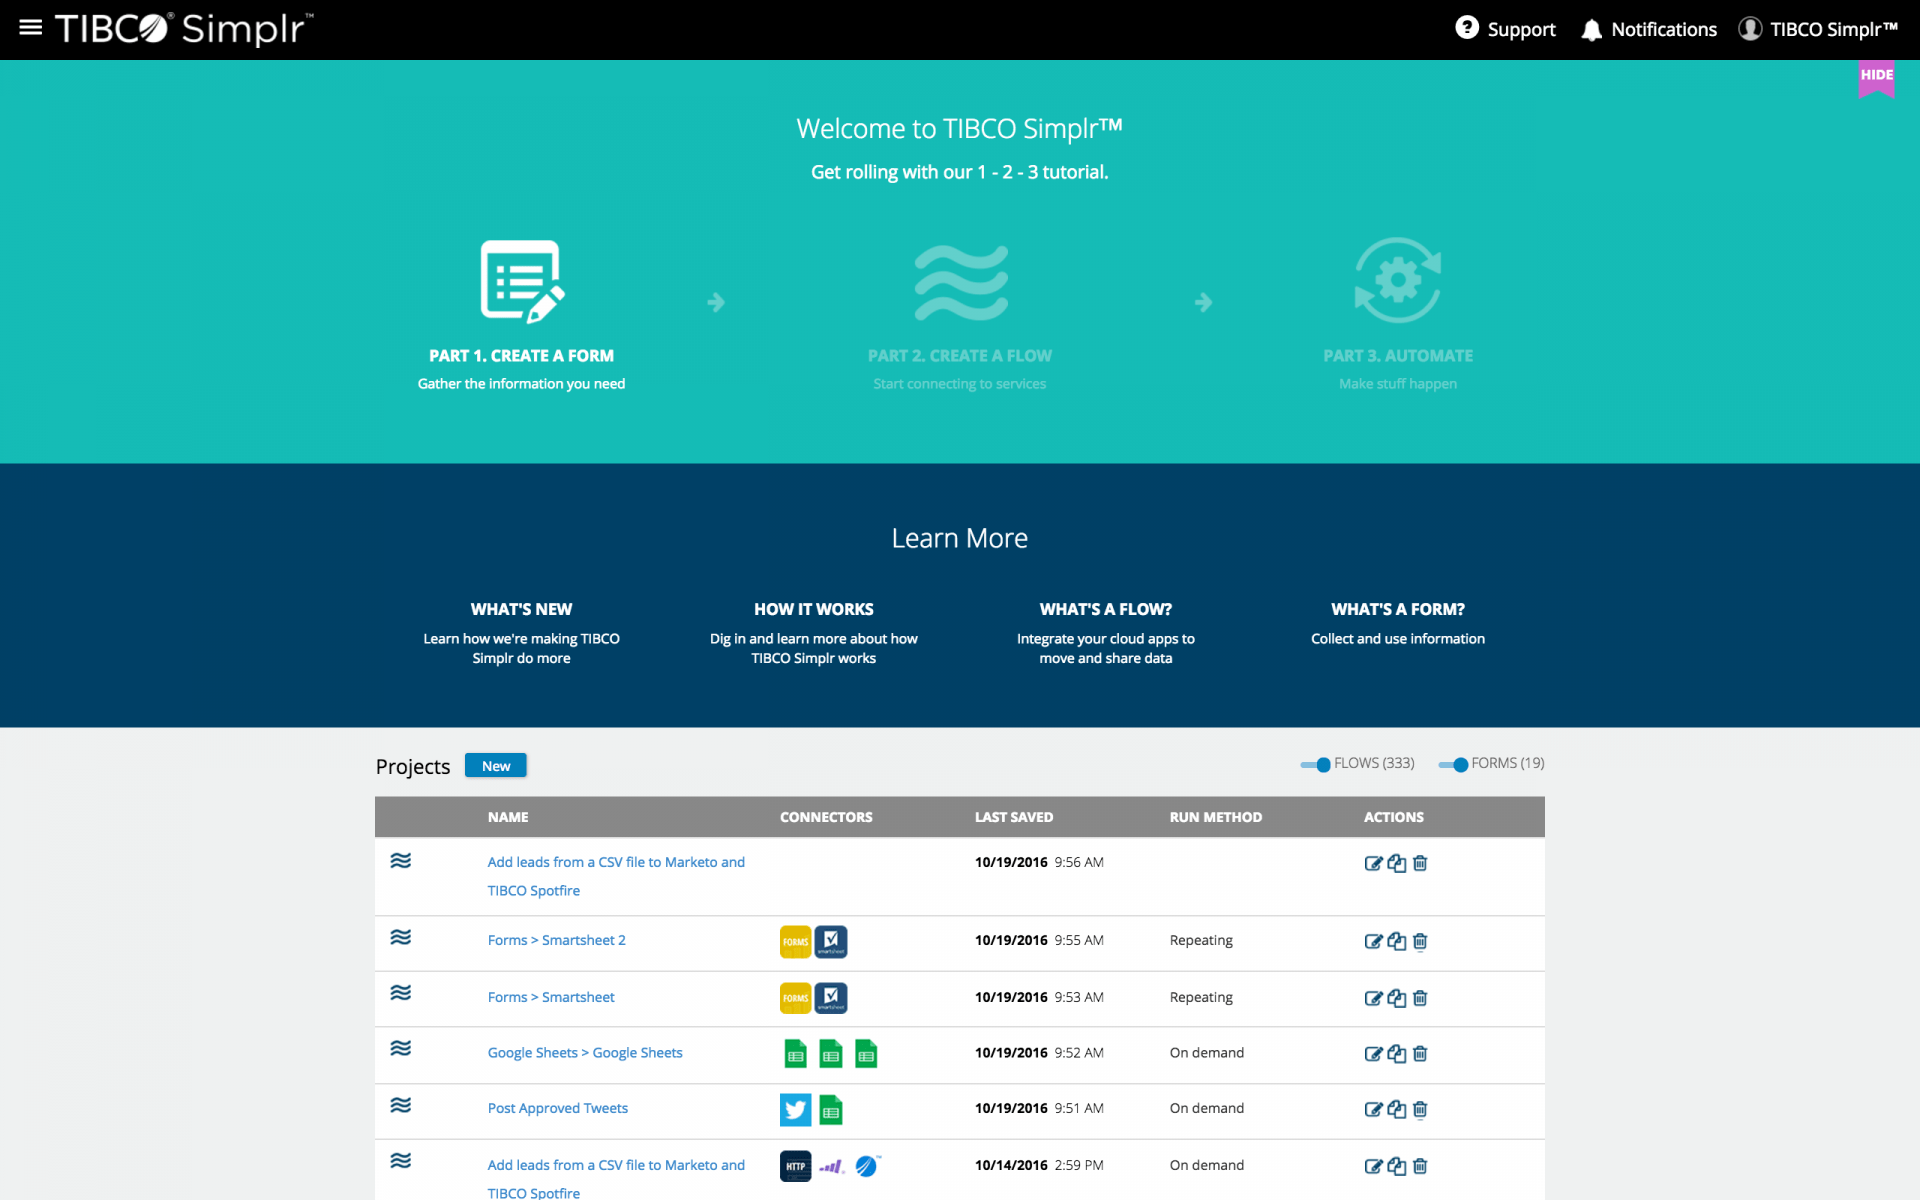Sort the table by LAST SAVED column
Image resolution: width=1920 pixels, height=1200 pixels.
point(1013,817)
